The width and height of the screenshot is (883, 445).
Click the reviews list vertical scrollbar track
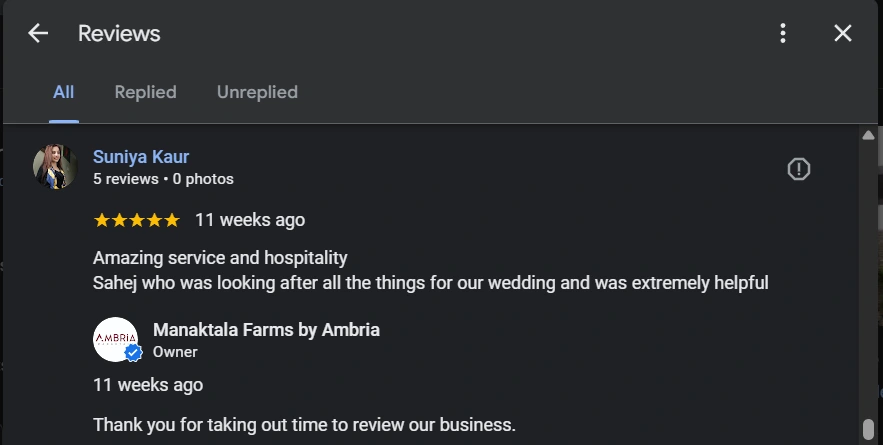click(x=868, y=280)
